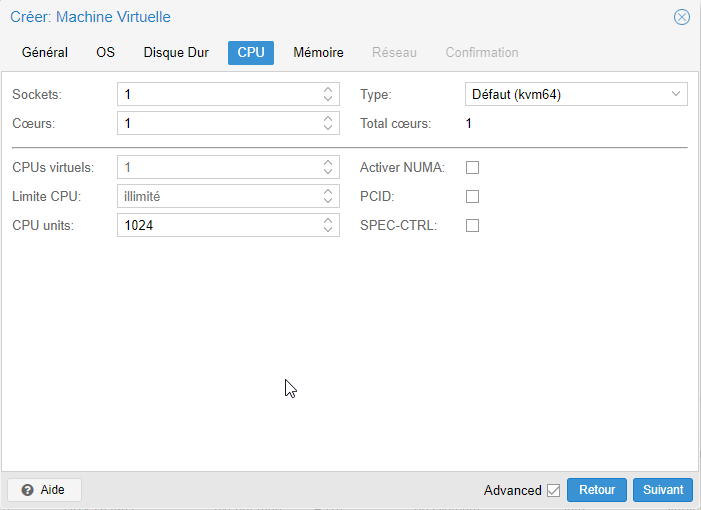Increase CPU units with up arrow
The height and width of the screenshot is (510, 701).
[x=328, y=220]
